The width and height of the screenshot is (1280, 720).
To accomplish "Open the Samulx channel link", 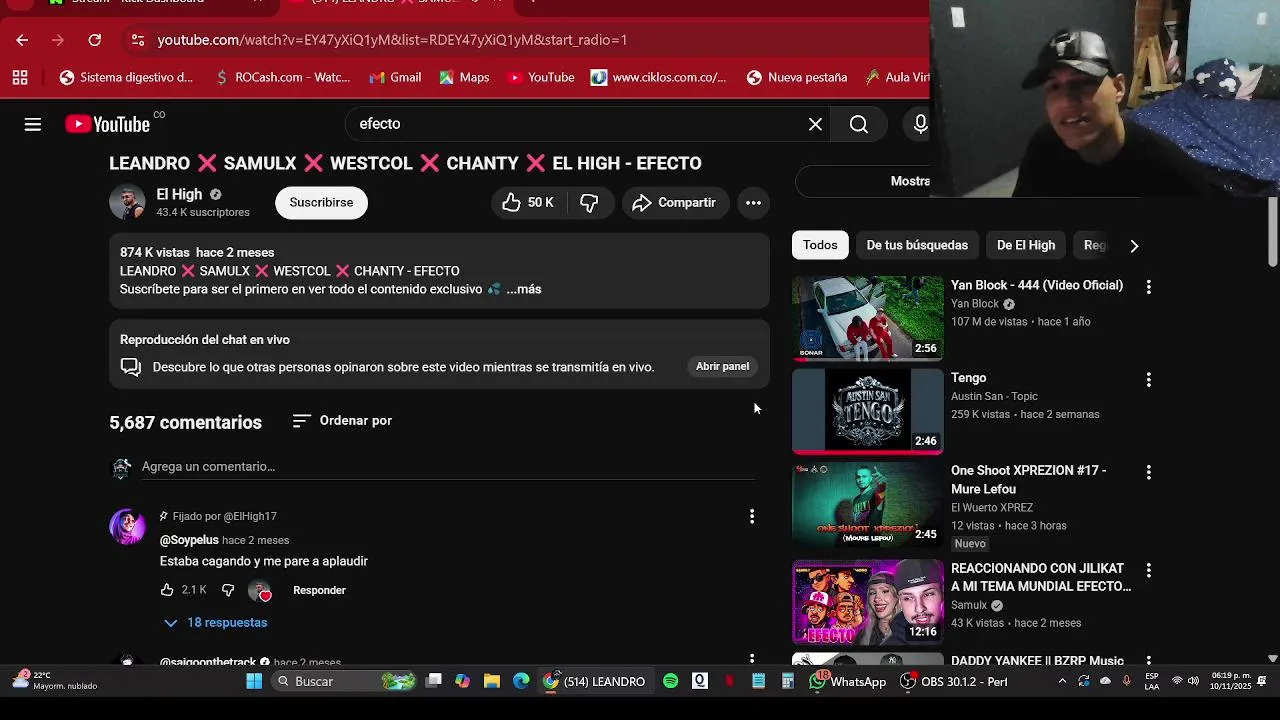I will pos(969,605).
